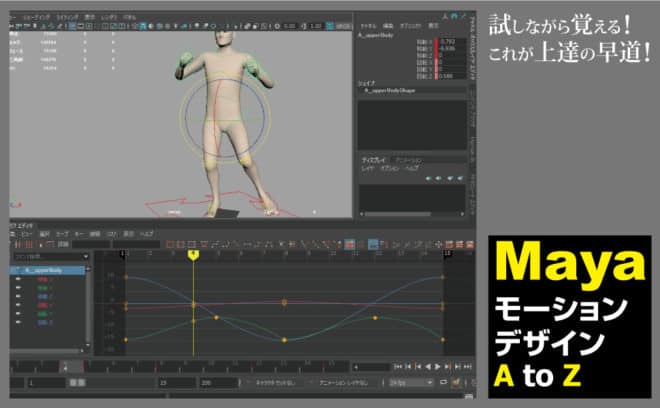Open the Time Editor from Graph Editor toolbar
Image resolution: width=660 pixels, height=408 pixels.
pos(470,244)
